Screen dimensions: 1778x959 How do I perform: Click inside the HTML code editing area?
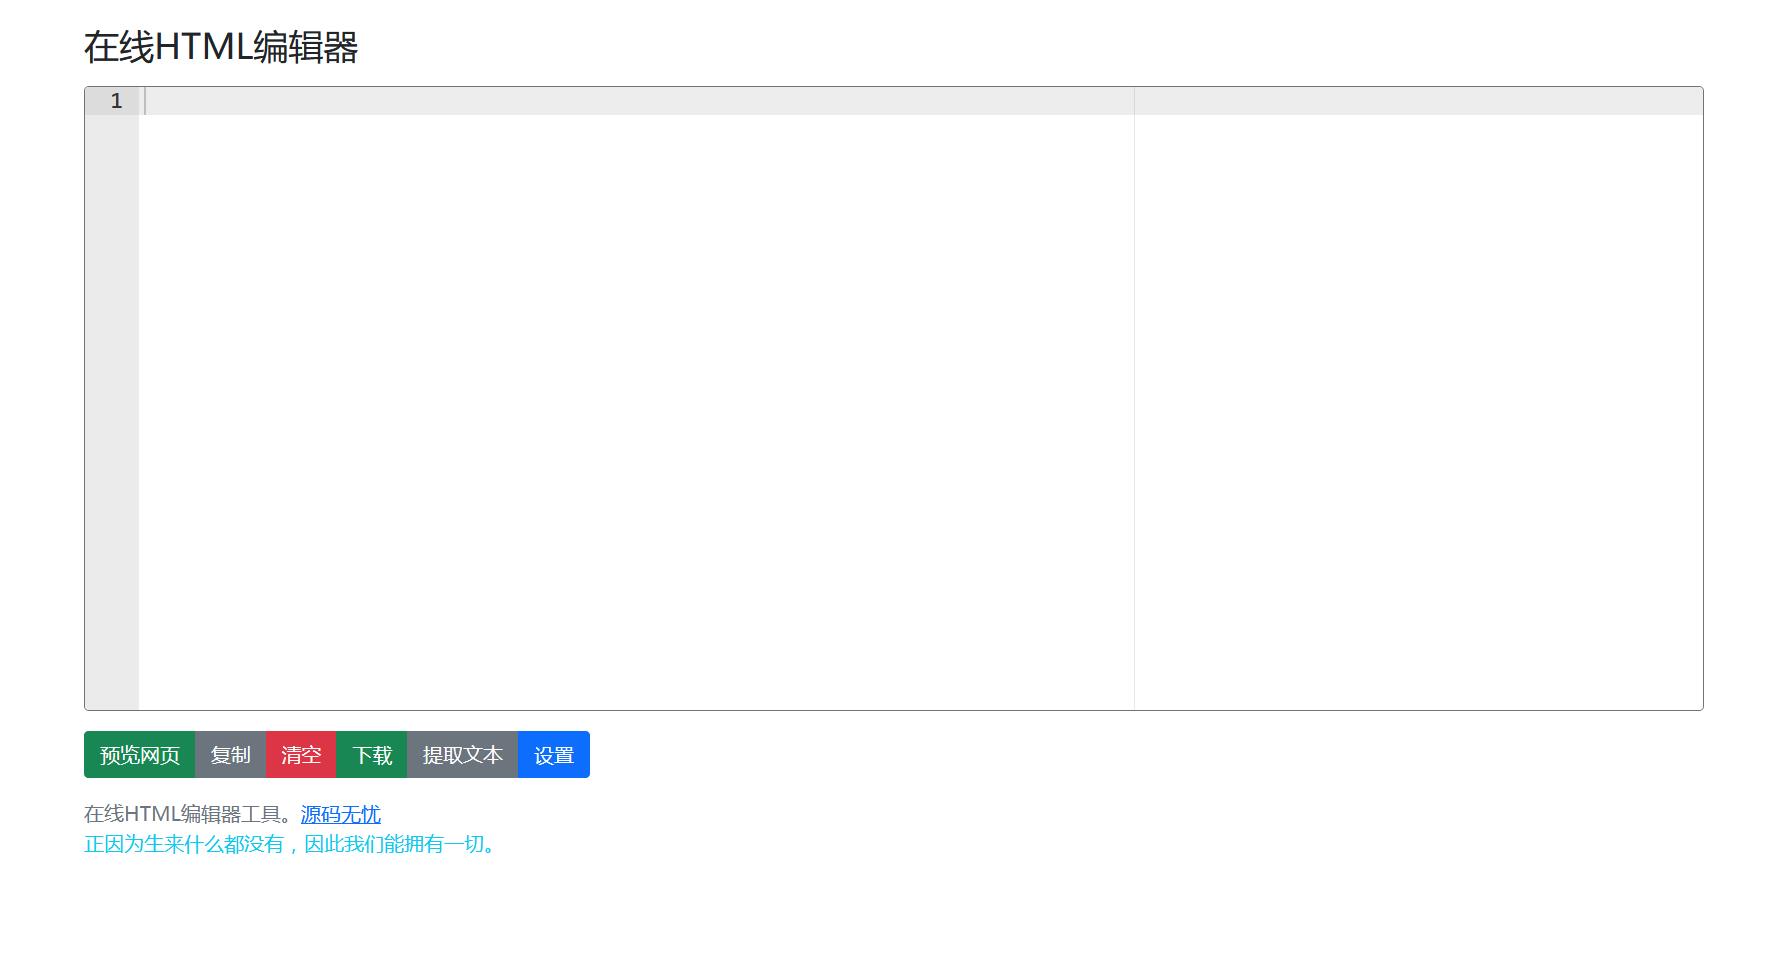tap(600, 300)
